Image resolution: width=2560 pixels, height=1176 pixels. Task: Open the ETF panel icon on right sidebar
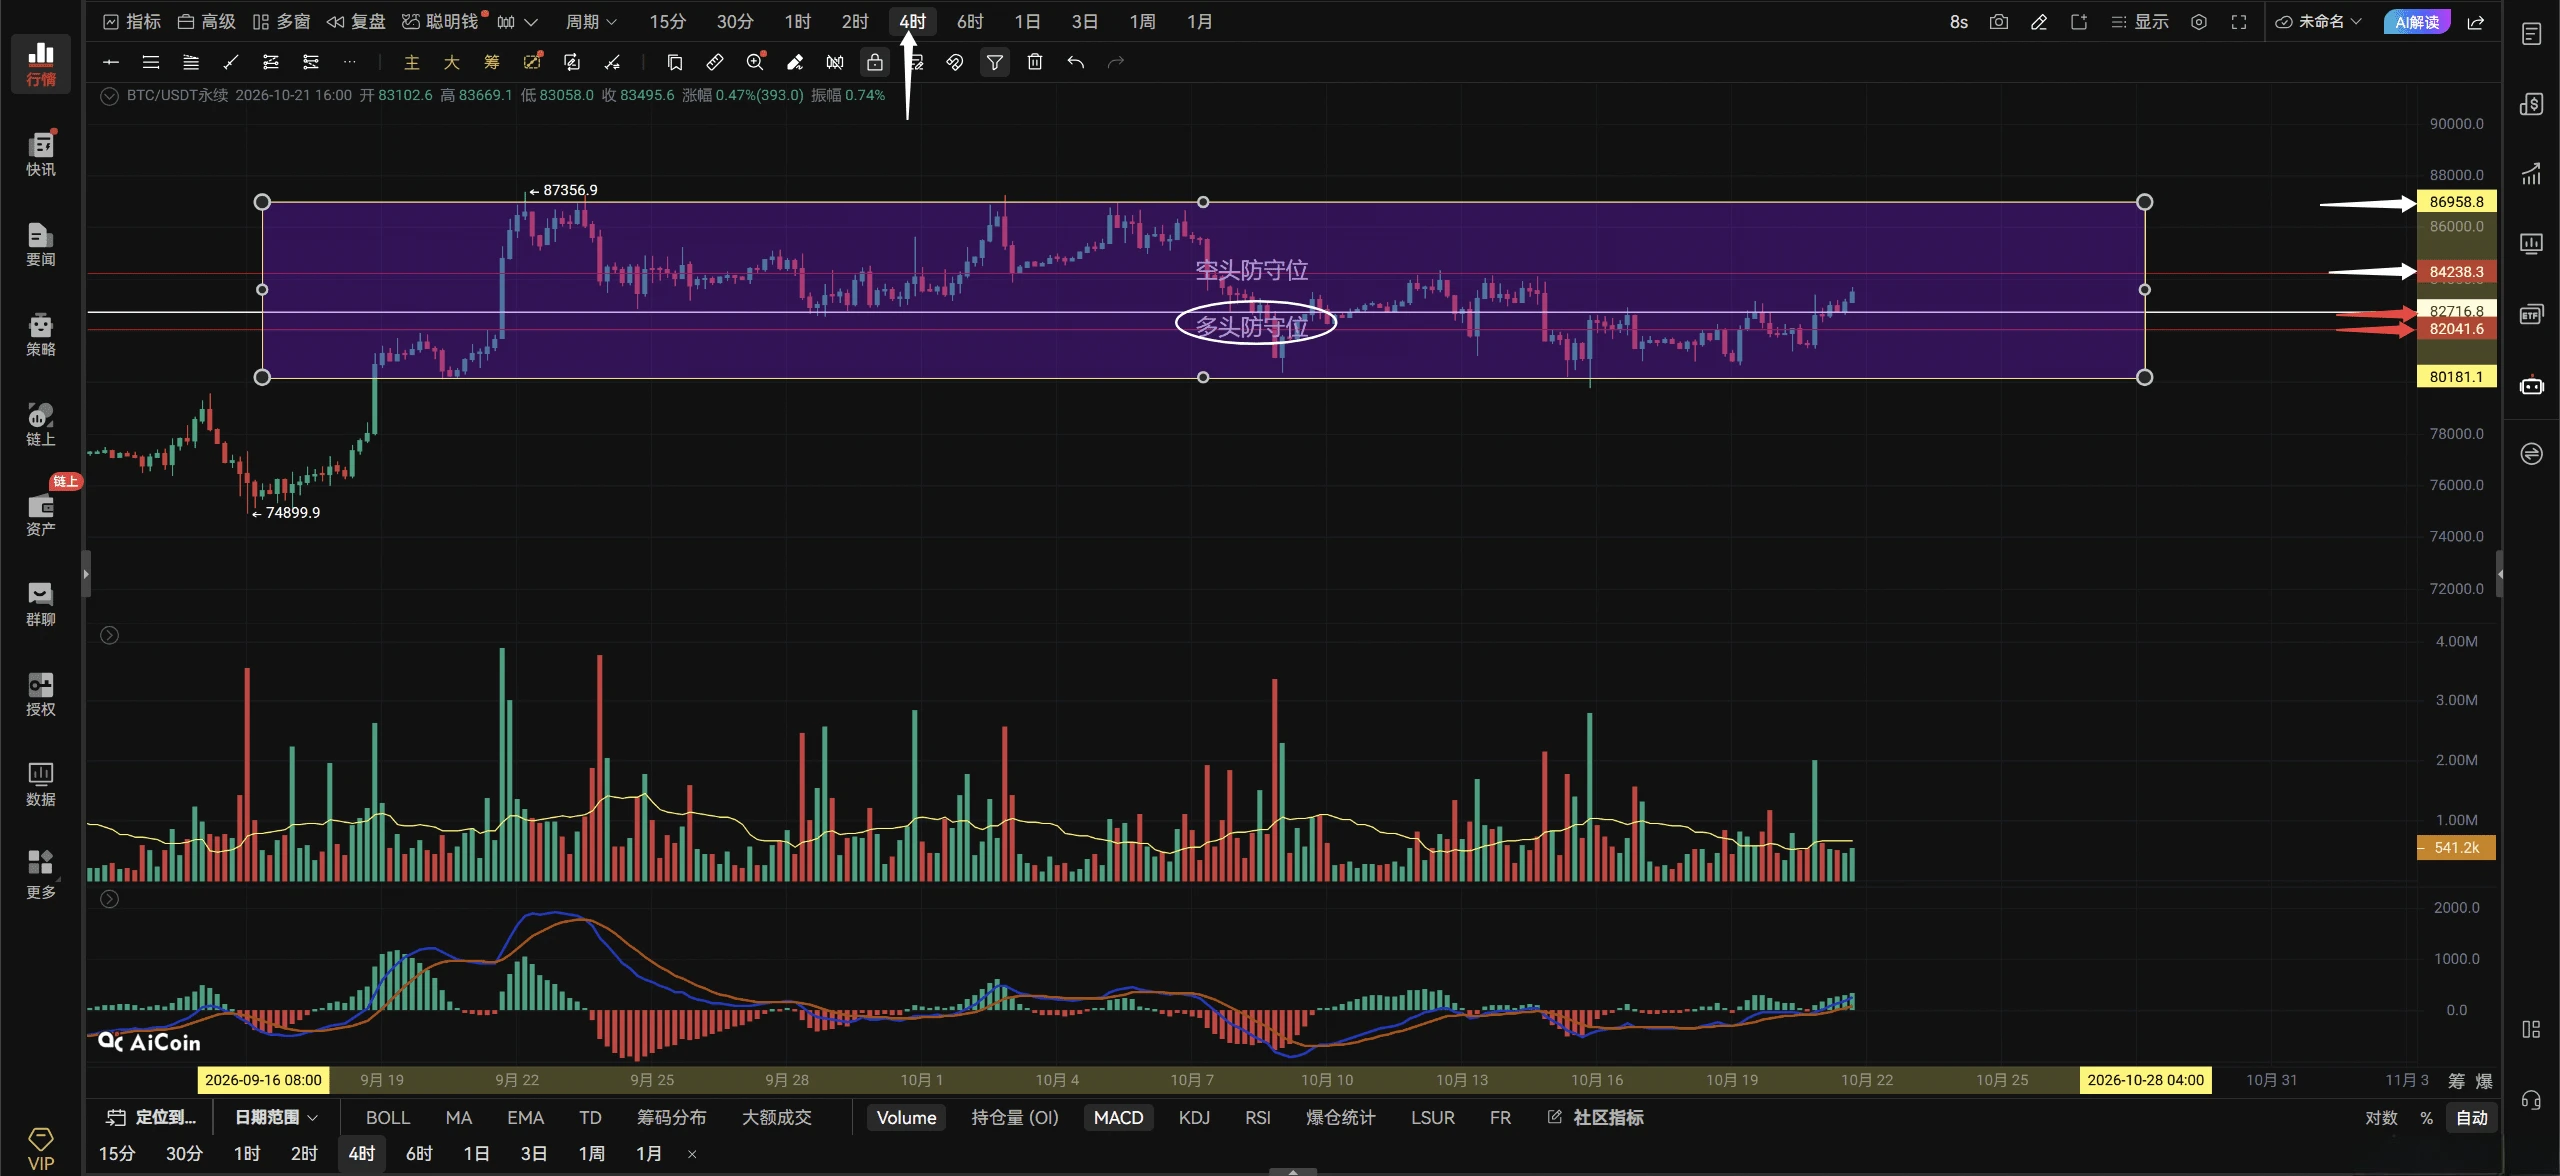click(2531, 314)
